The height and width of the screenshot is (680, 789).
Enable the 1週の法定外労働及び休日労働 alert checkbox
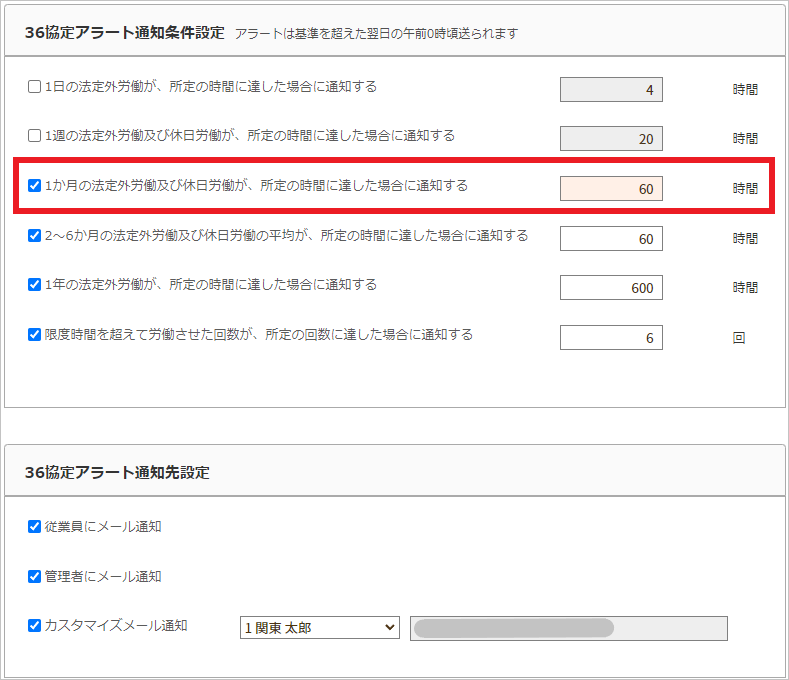pos(34,136)
